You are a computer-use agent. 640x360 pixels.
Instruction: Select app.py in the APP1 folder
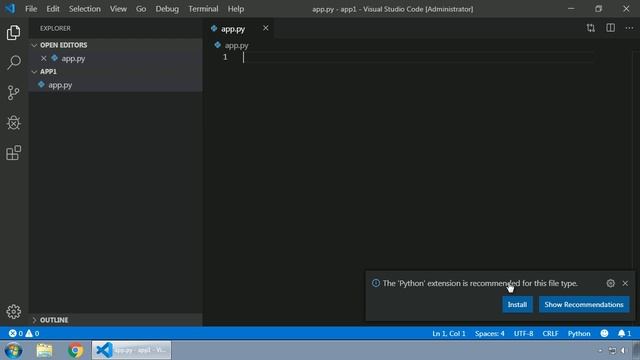coord(116,85)
